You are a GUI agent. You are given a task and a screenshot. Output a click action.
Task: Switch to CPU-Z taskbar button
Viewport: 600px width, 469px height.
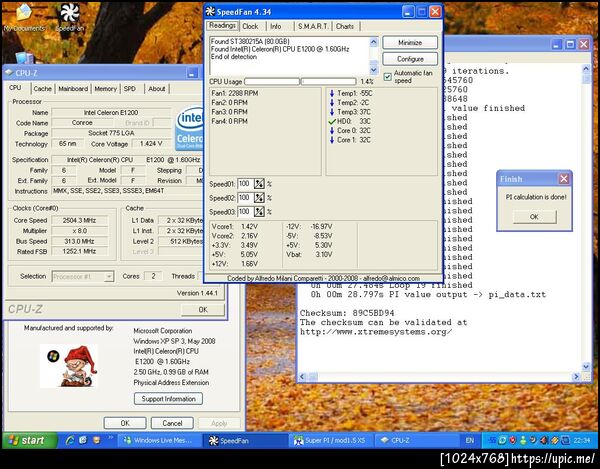(416, 440)
